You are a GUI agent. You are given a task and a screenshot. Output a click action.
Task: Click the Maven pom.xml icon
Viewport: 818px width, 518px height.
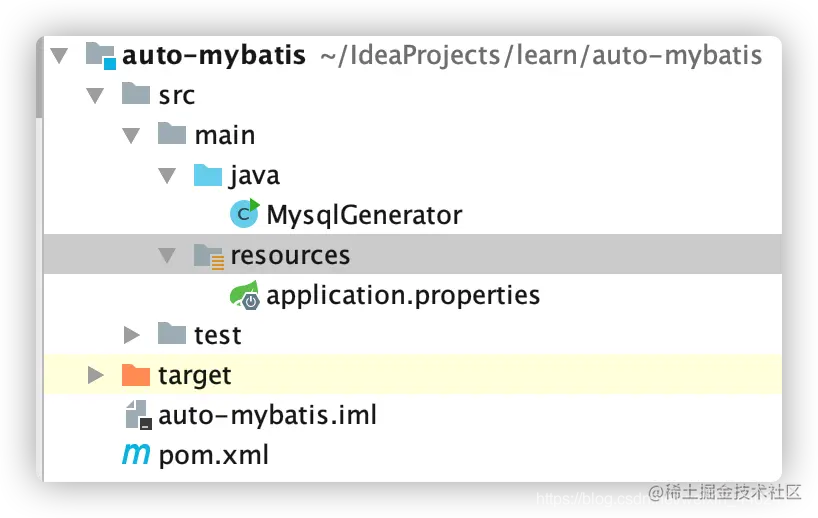136,454
